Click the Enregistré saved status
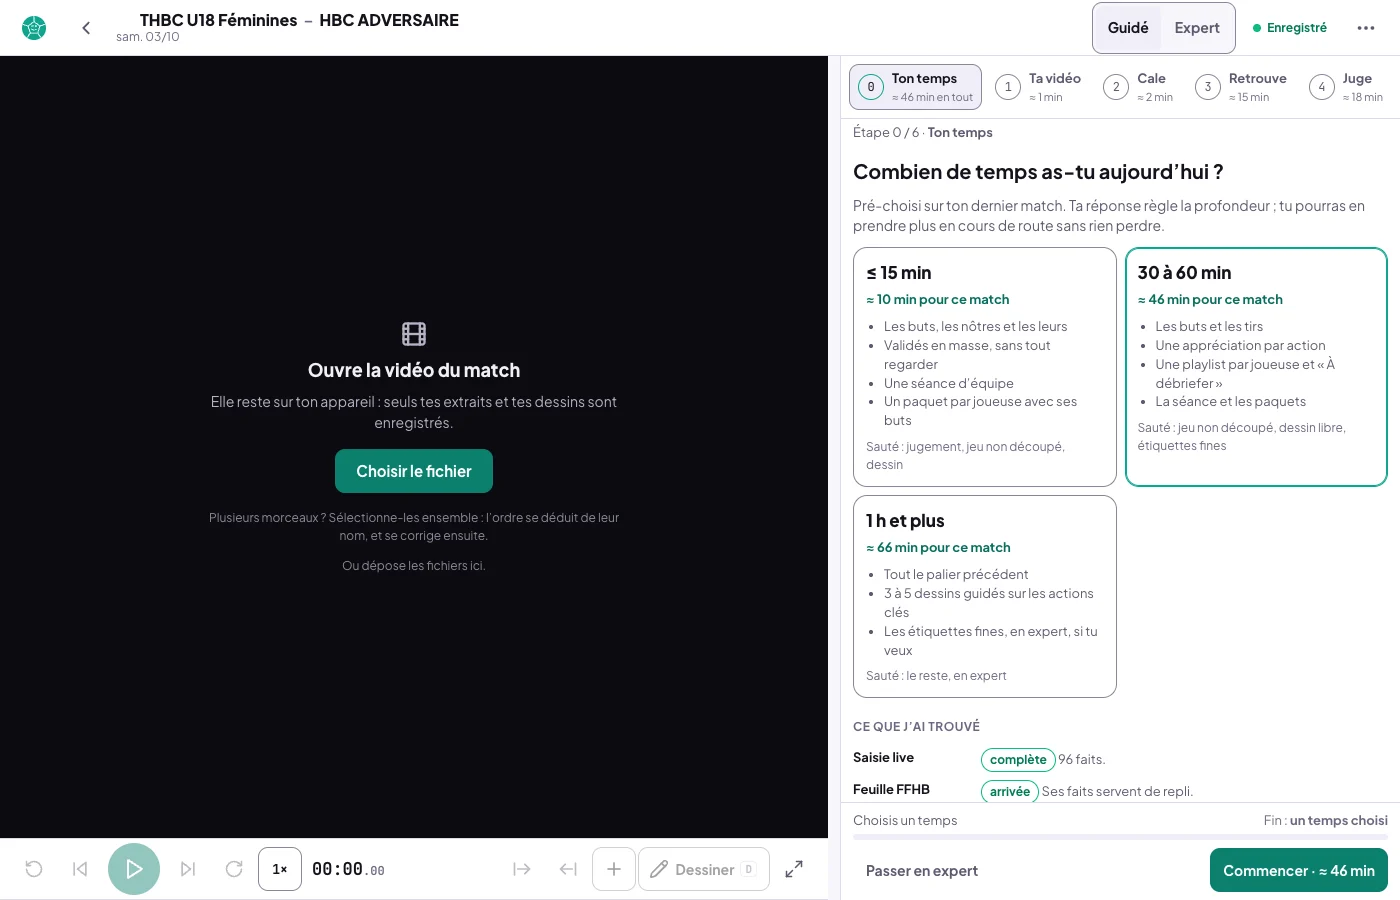This screenshot has width=1400, height=900. pyautogui.click(x=1290, y=28)
